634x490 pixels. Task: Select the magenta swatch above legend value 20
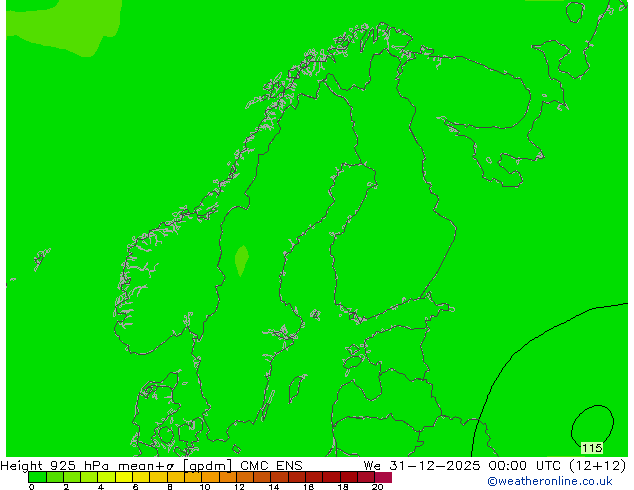[x=383, y=477]
